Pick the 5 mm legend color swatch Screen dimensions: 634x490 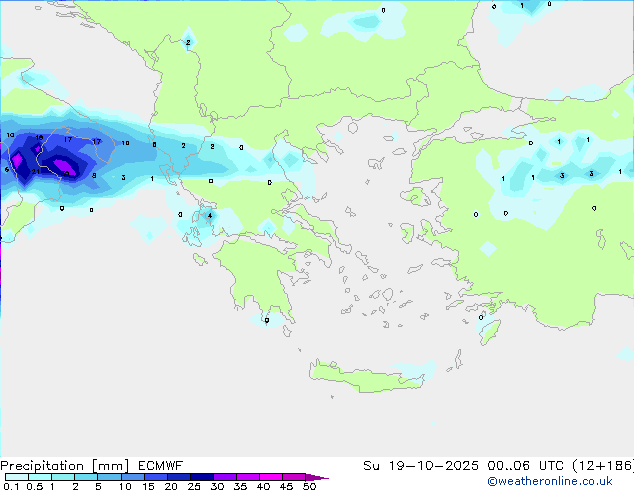109,477
